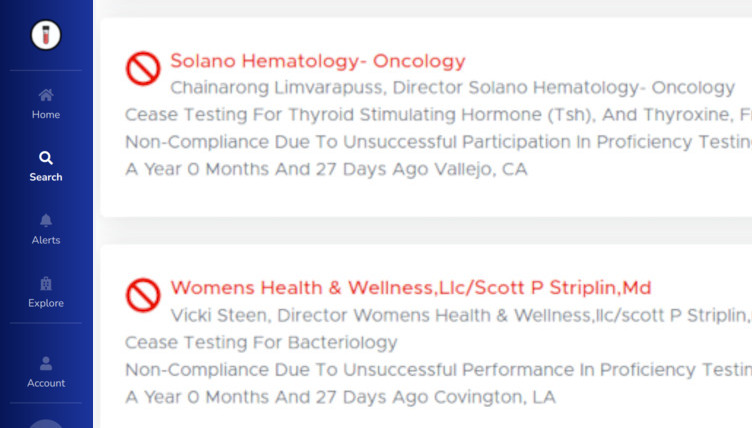Go to Home via house icon
This screenshot has height=428, width=752.
[46, 95]
